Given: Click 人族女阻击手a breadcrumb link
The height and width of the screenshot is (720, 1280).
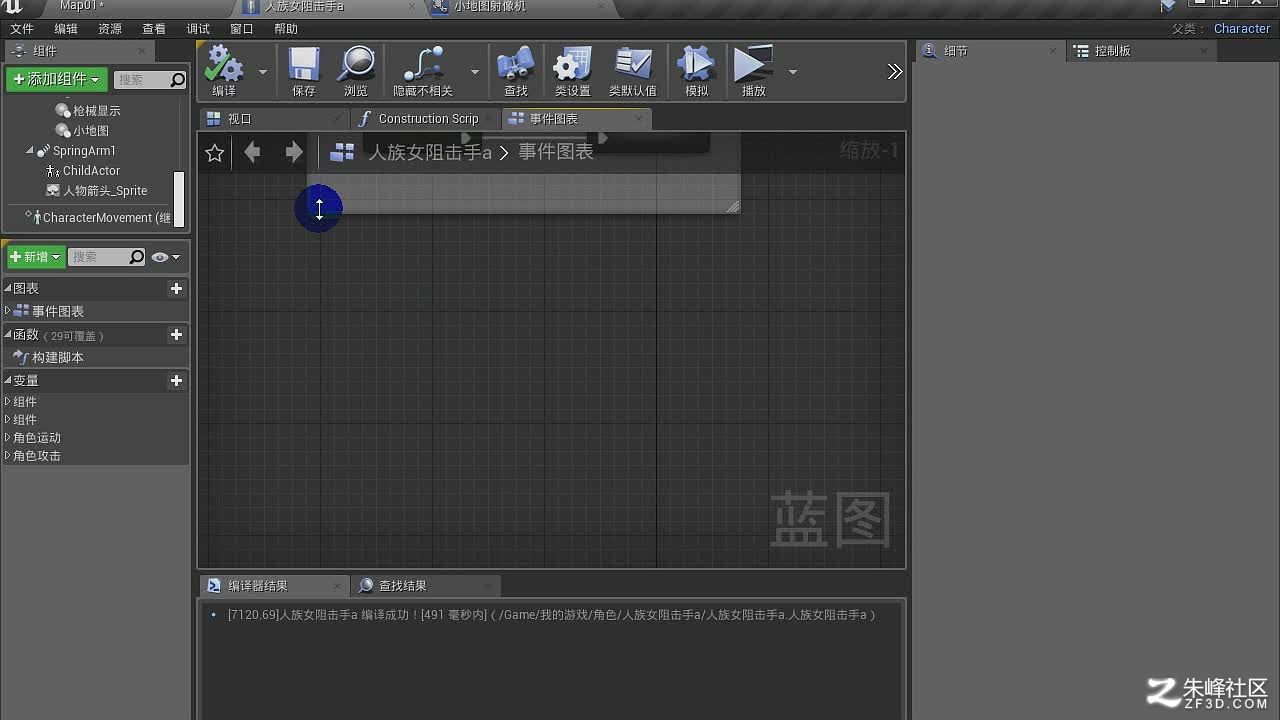Looking at the screenshot, I should [x=430, y=152].
